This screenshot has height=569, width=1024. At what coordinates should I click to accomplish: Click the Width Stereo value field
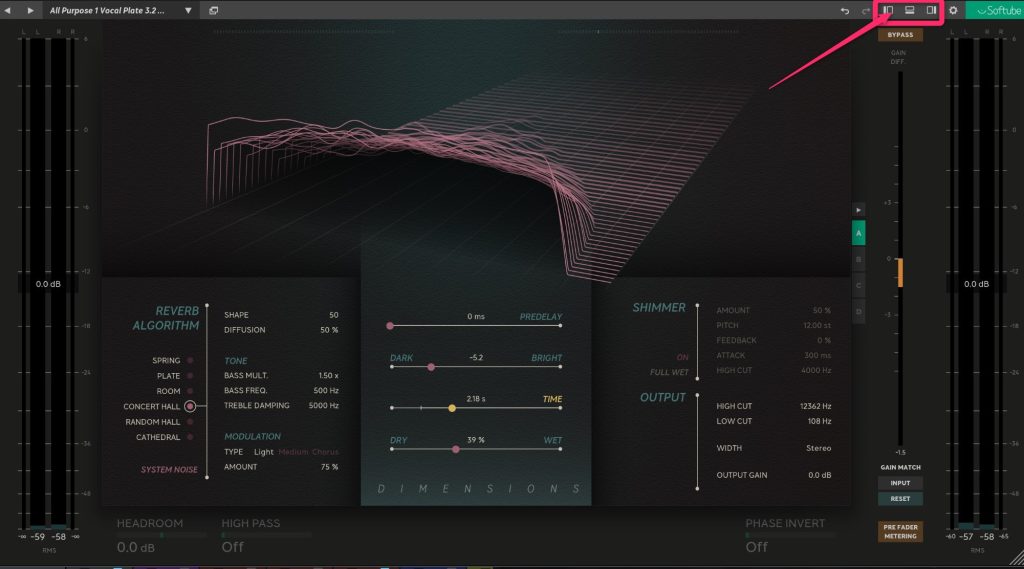point(818,448)
